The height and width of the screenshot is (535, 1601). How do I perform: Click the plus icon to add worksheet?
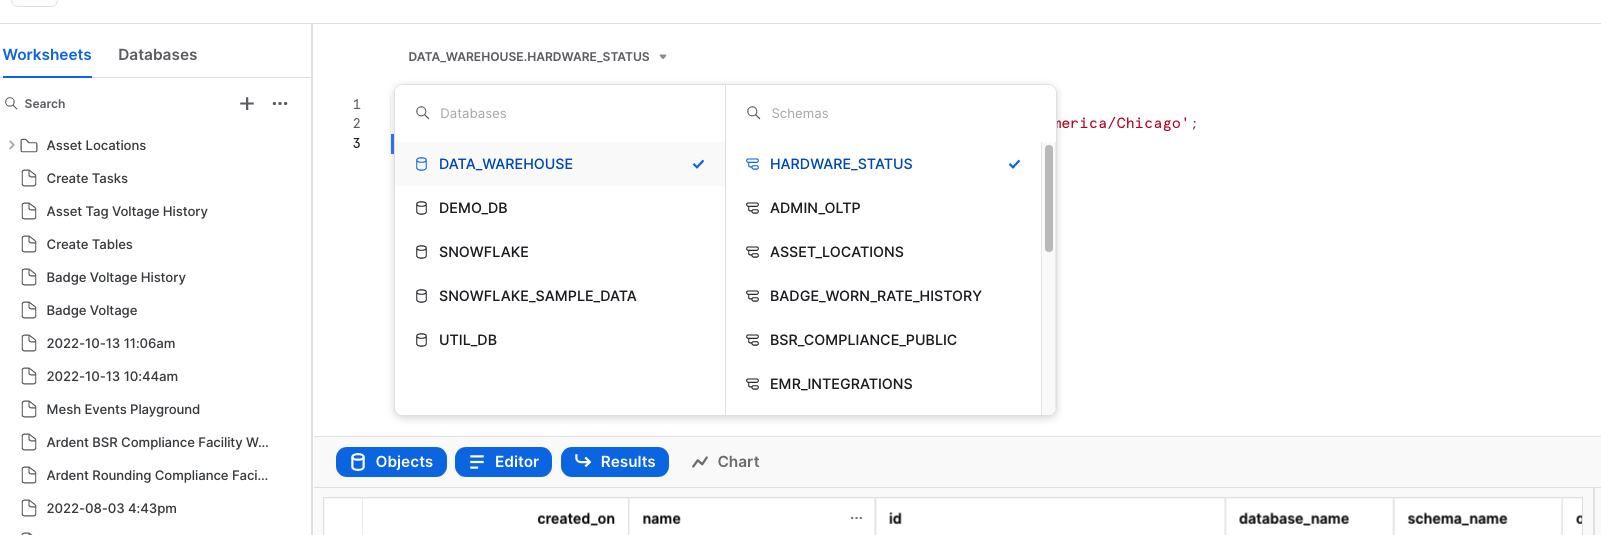(x=247, y=104)
